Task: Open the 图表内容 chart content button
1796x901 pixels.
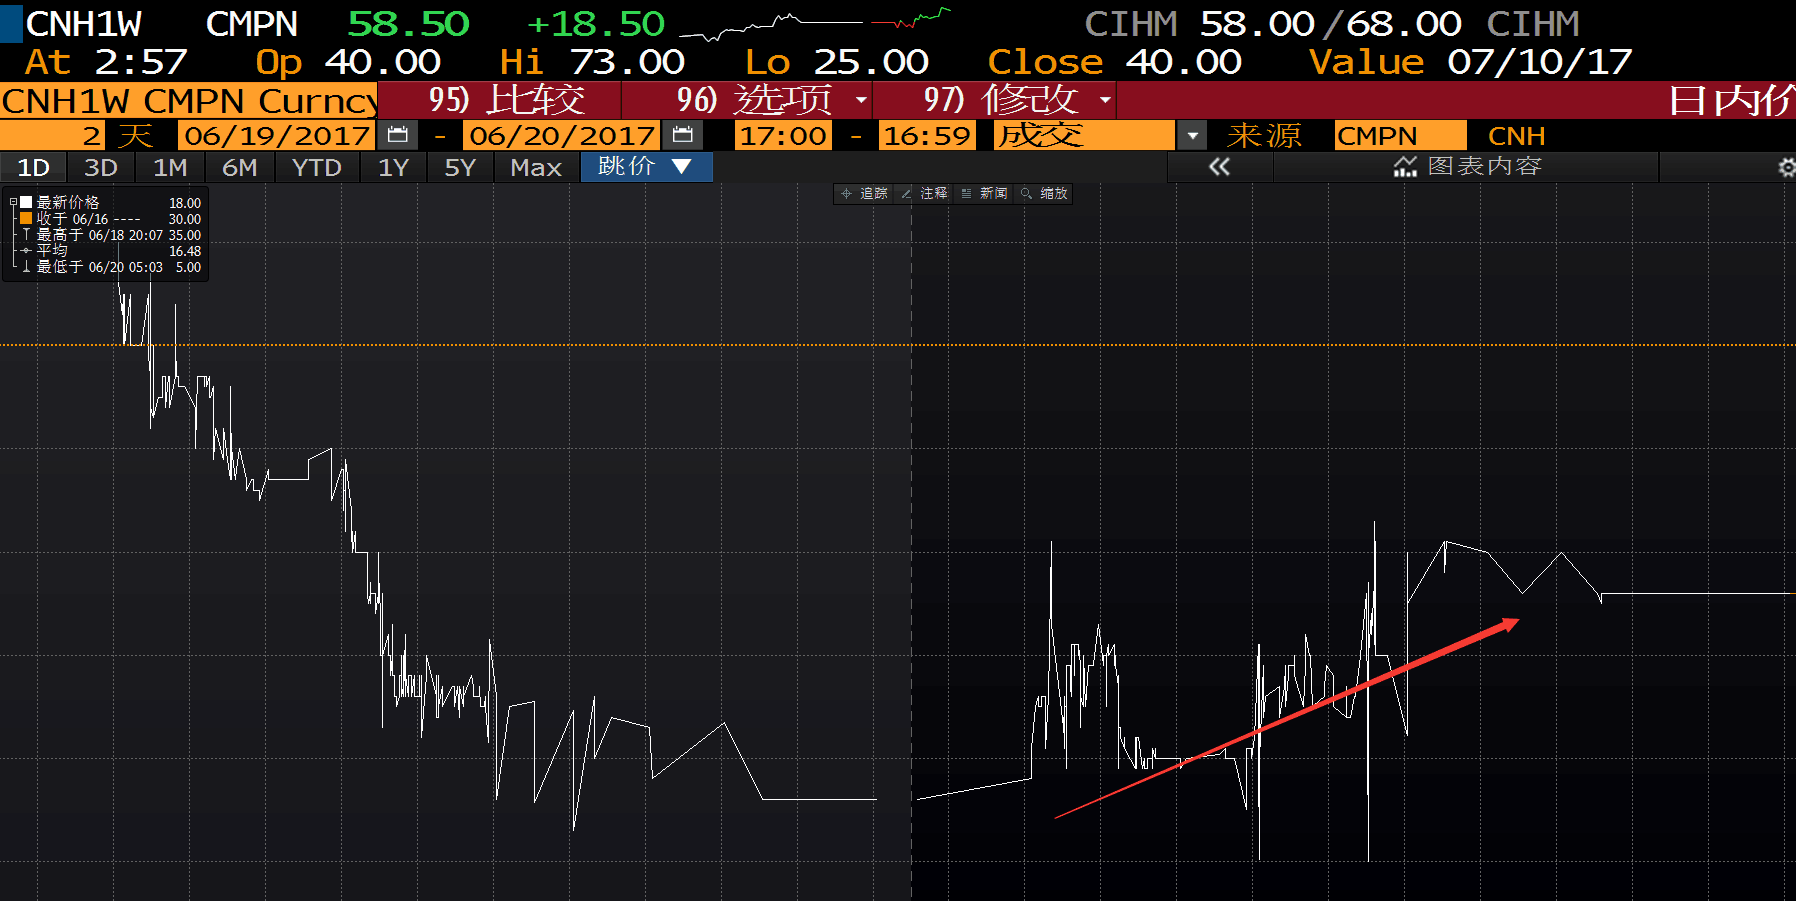Action: coord(1467,167)
